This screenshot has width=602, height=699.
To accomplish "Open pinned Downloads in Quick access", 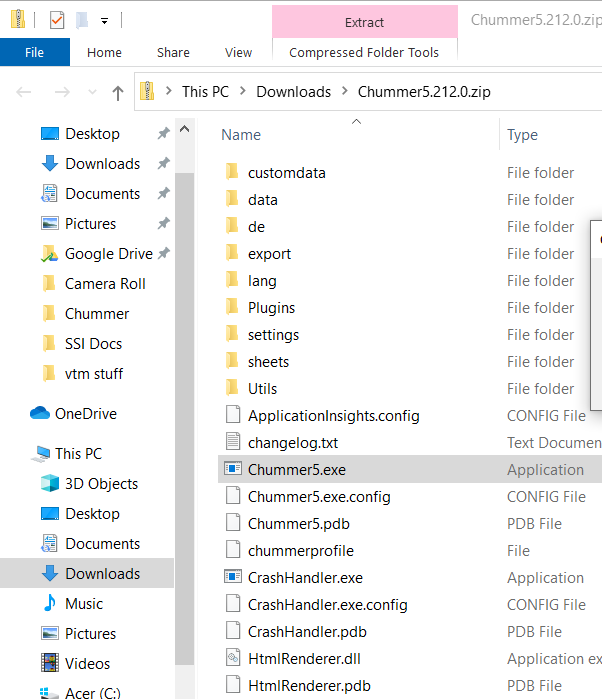I will [103, 164].
